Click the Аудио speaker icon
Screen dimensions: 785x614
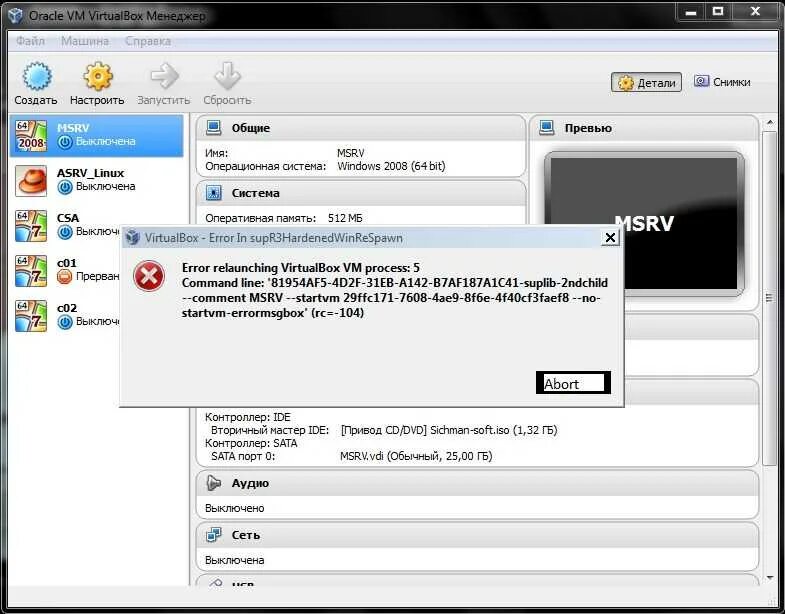coord(214,483)
